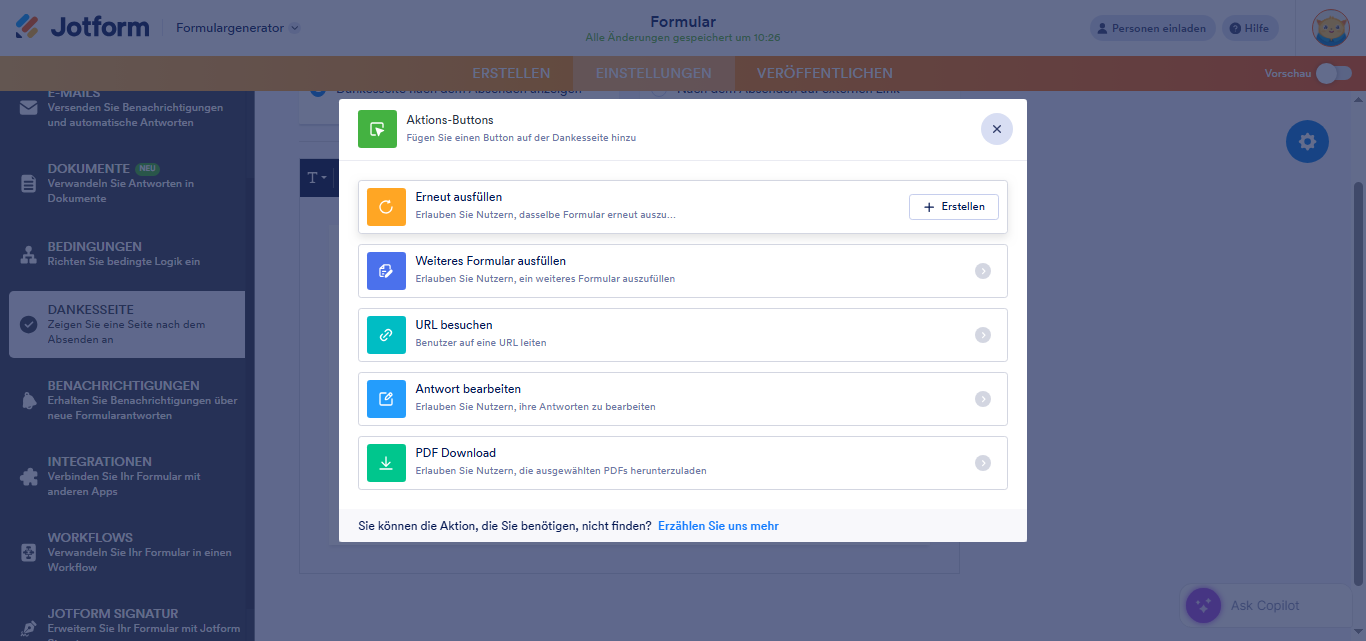This screenshot has height=641, width=1366.
Task: Expand the PDF Download arrow
Action: [x=983, y=463]
